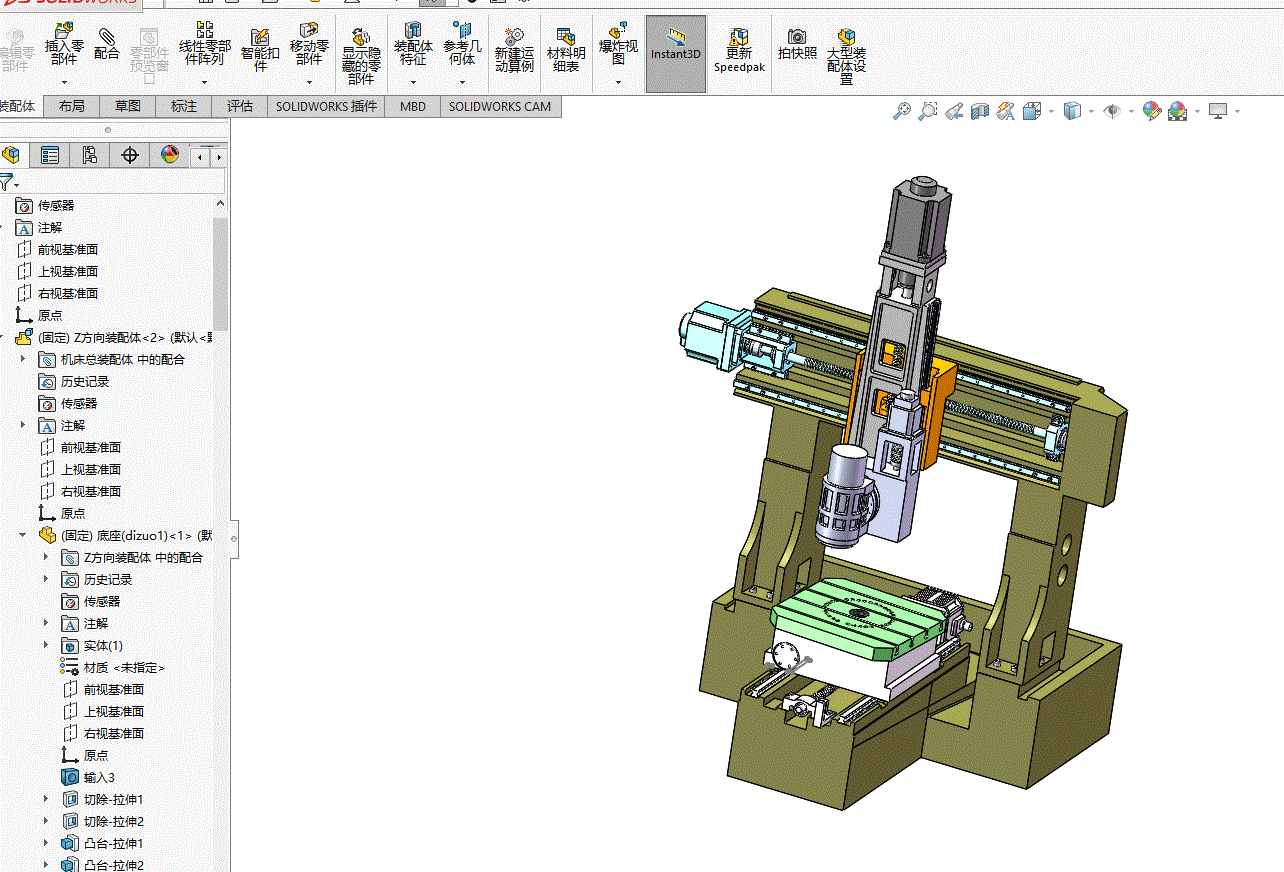
Task: Open the DimXpert crosshair manager tab
Action: click(x=129, y=155)
